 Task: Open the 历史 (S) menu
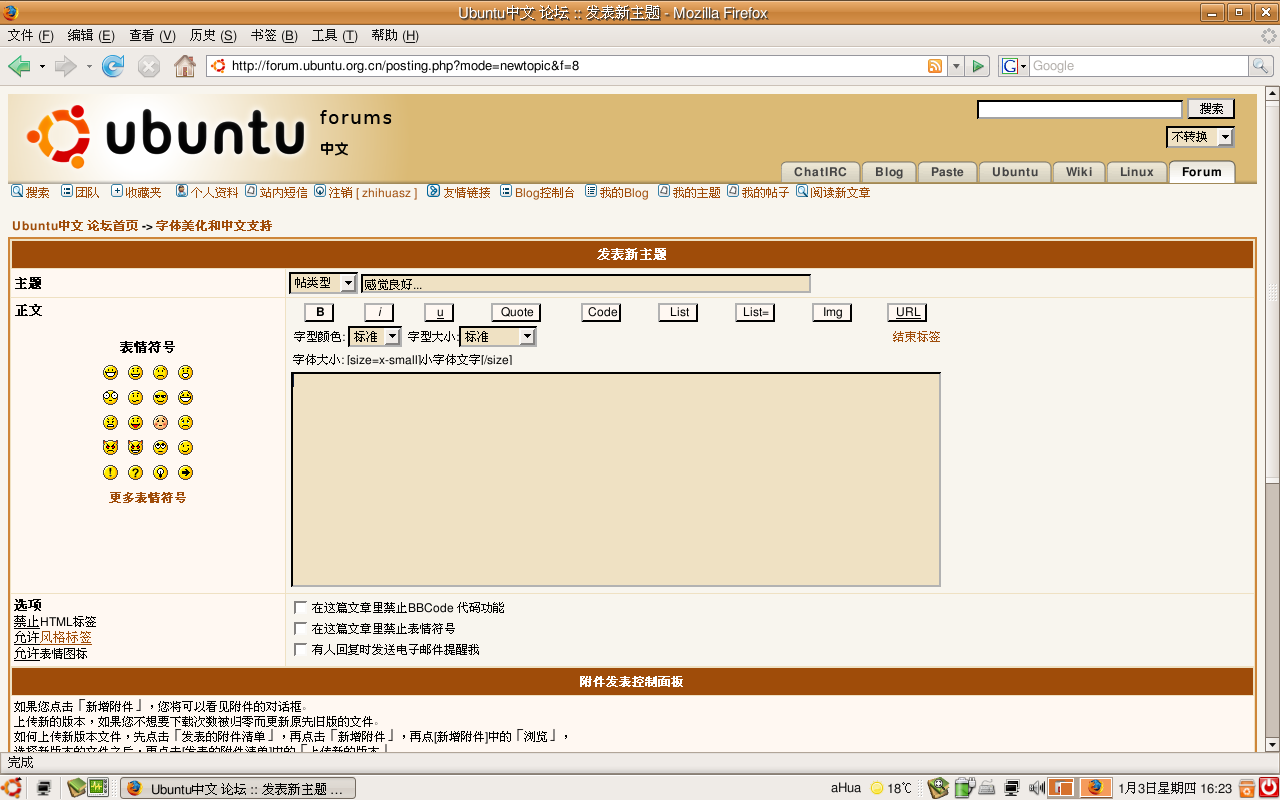click(x=213, y=35)
